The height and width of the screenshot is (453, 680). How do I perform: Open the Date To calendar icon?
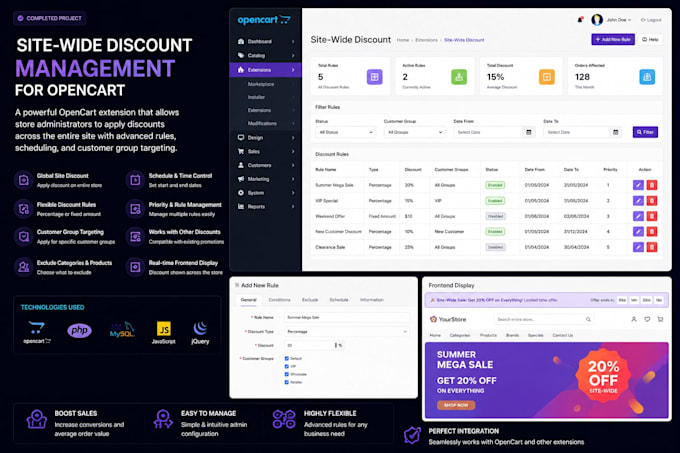[615, 132]
